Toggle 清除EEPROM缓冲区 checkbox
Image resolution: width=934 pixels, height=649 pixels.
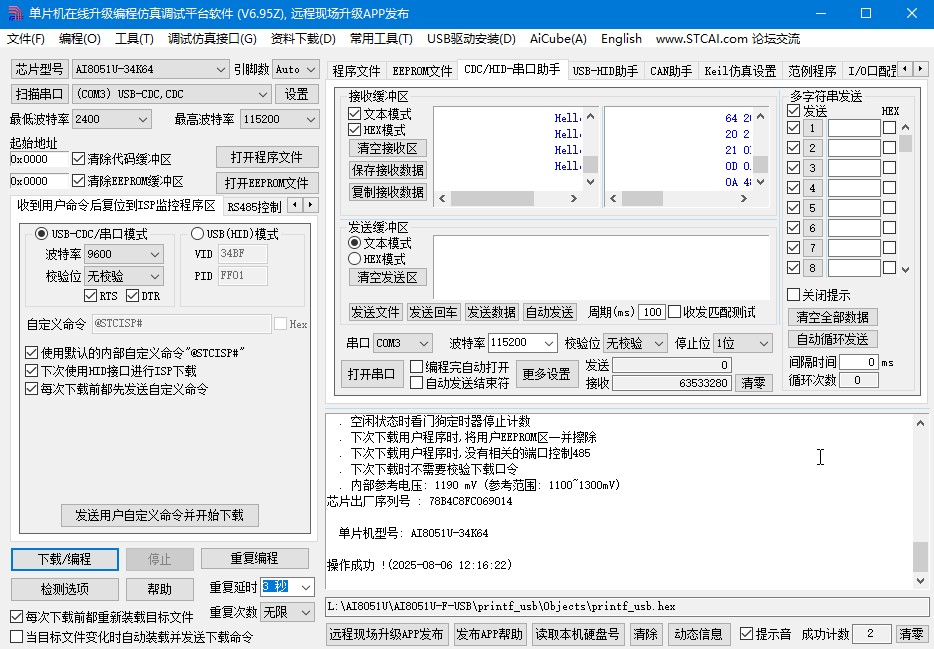pos(78,180)
